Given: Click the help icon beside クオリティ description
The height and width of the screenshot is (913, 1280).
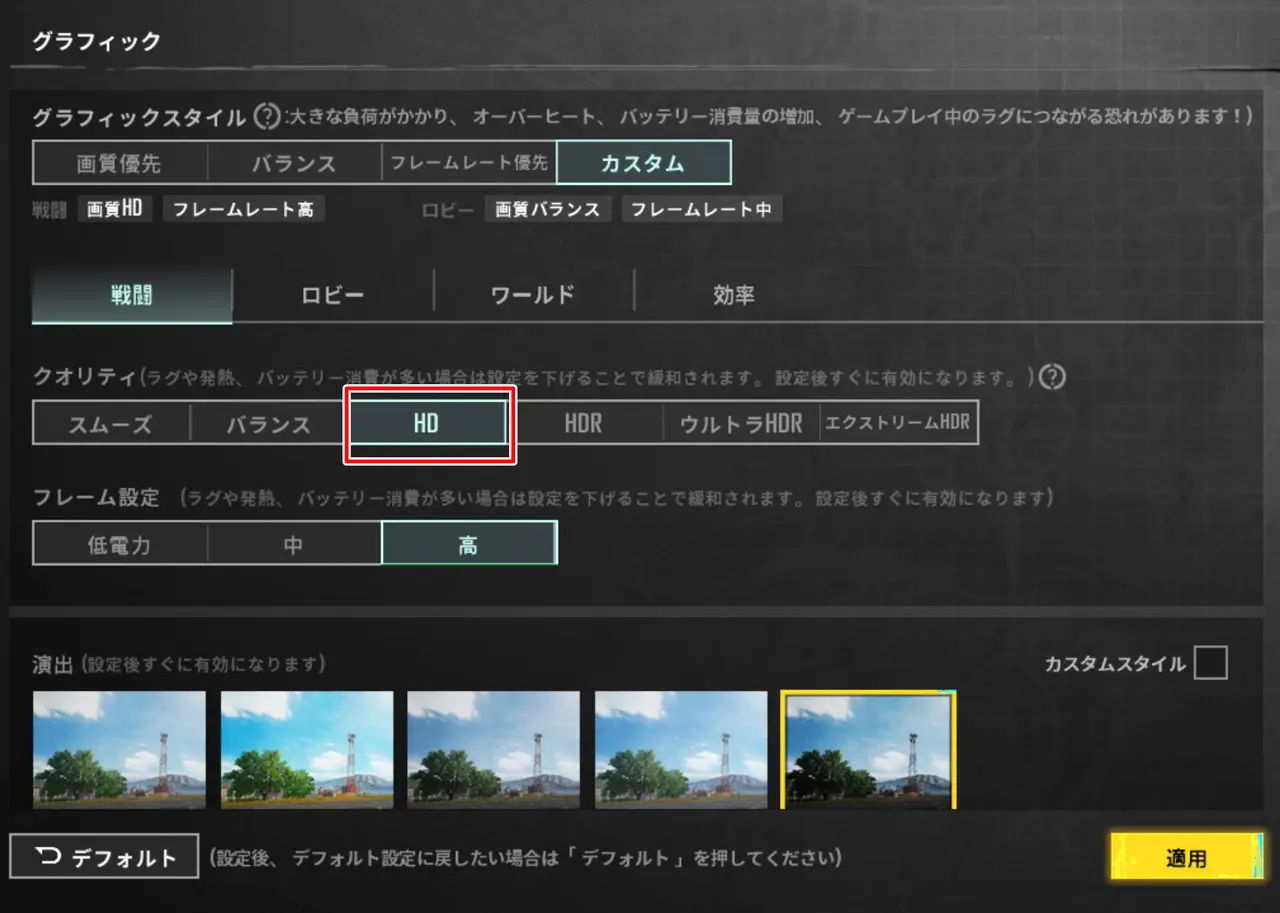Looking at the screenshot, I should point(1052,377).
